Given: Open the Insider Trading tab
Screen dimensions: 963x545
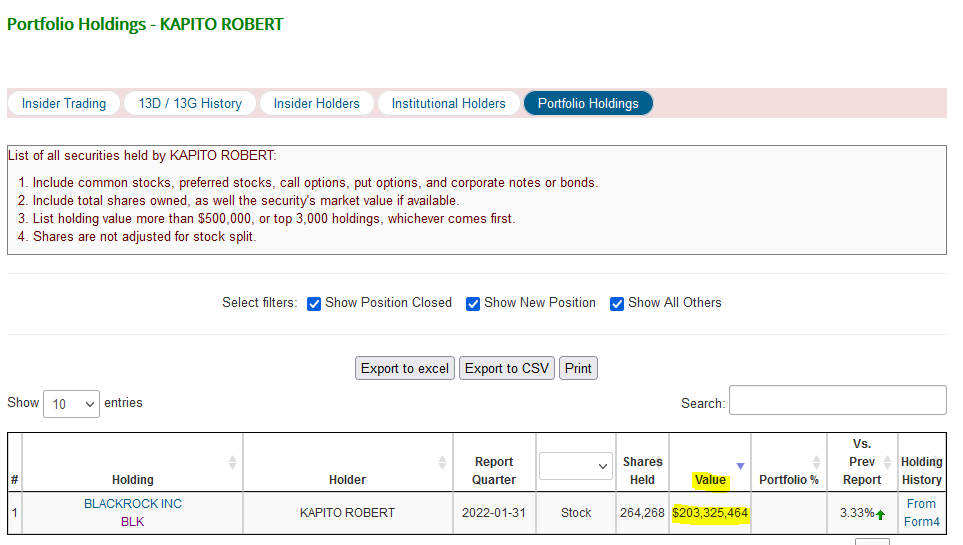Looking at the screenshot, I should [x=64, y=103].
